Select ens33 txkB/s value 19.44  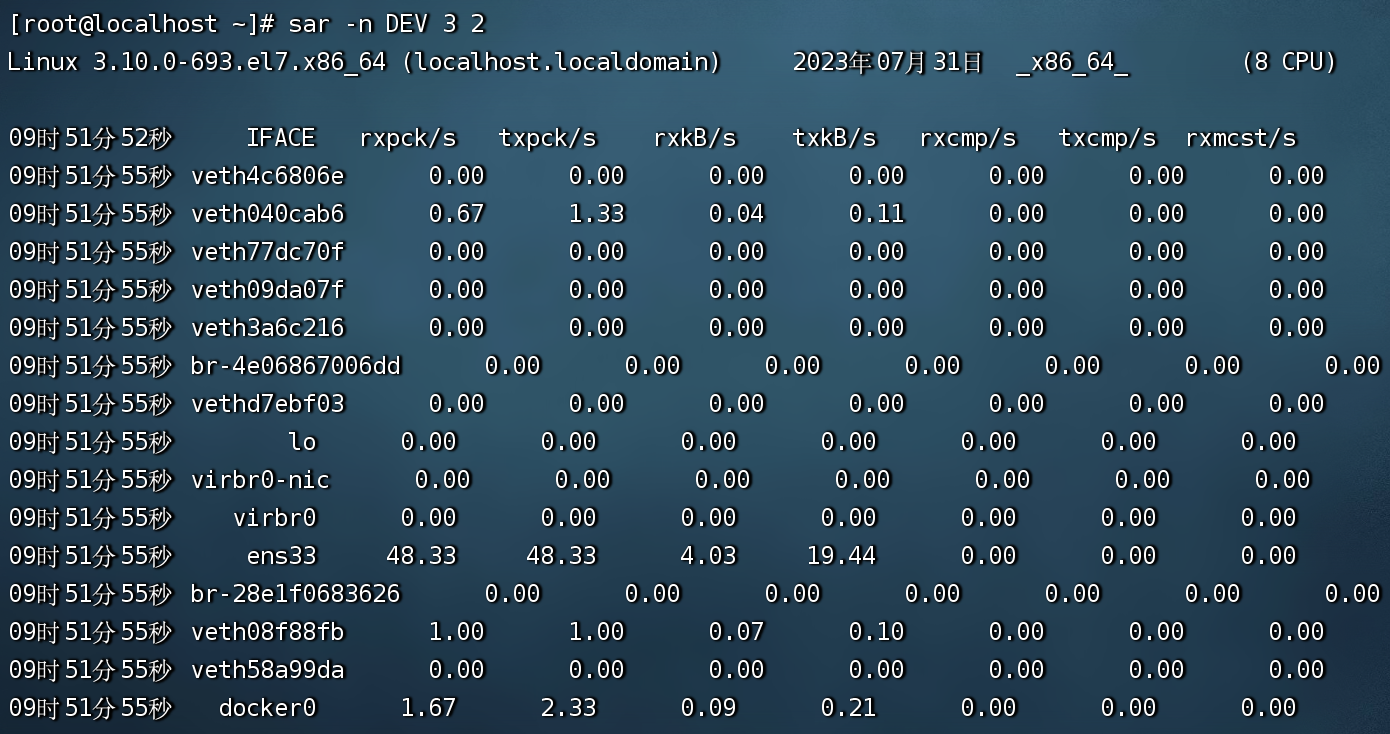click(x=842, y=556)
